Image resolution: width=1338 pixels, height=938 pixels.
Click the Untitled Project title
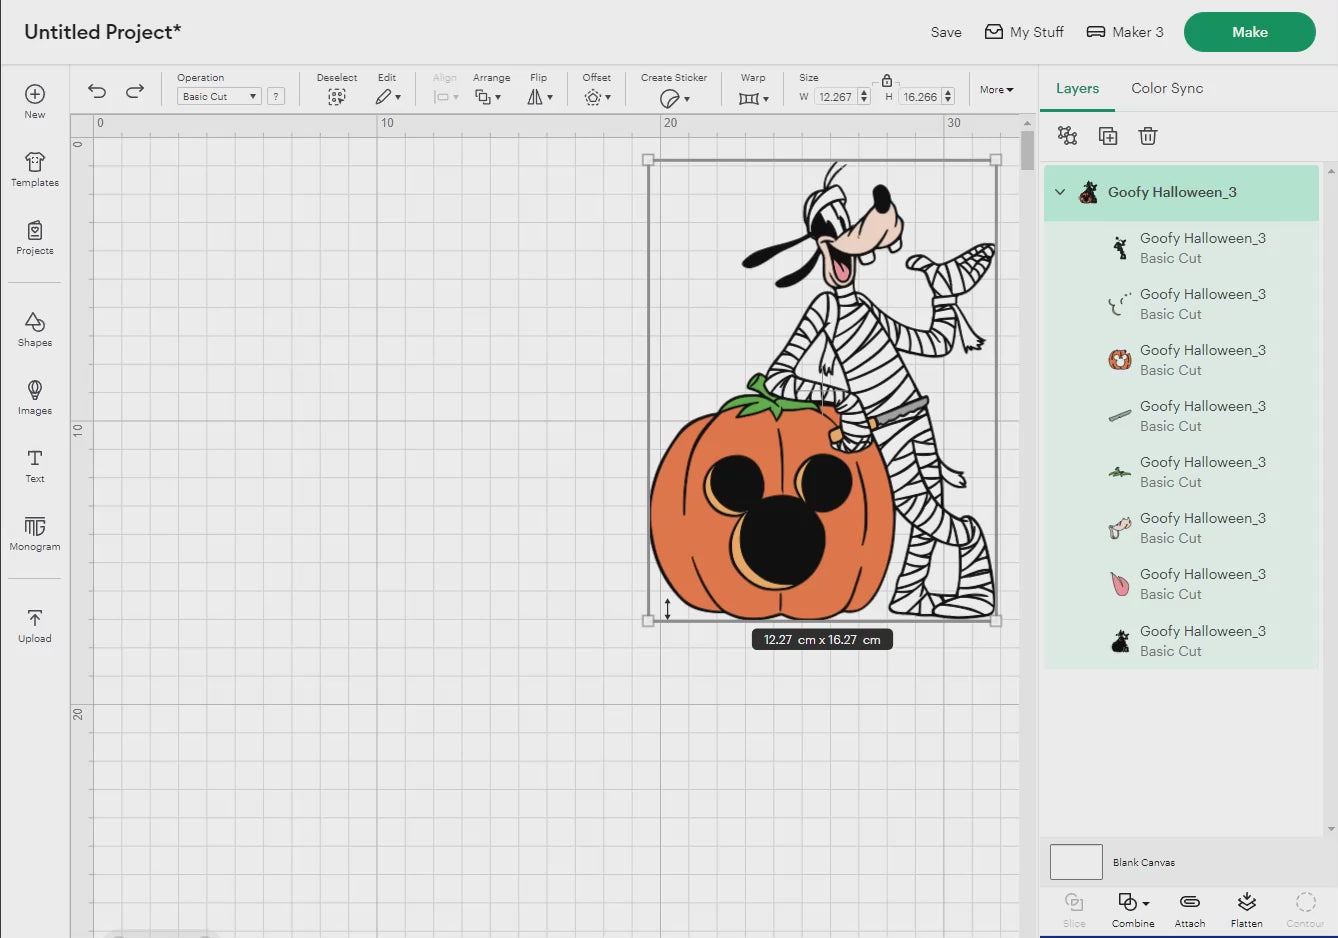[103, 32]
